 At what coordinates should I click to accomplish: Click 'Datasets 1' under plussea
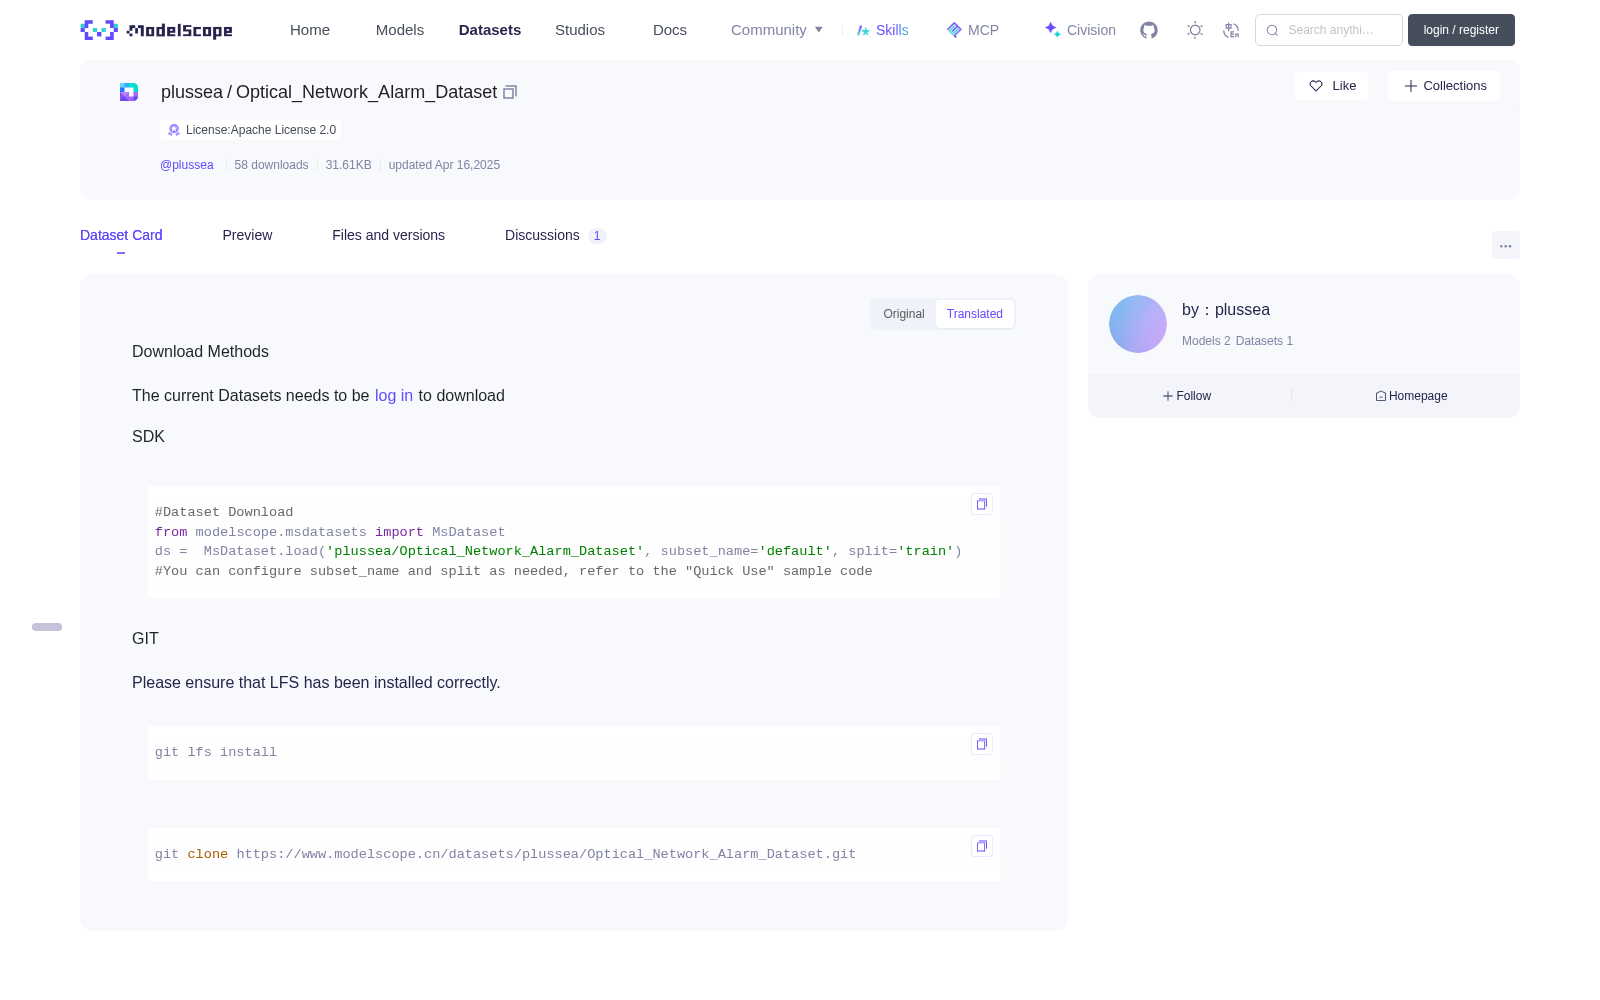coord(1264,341)
